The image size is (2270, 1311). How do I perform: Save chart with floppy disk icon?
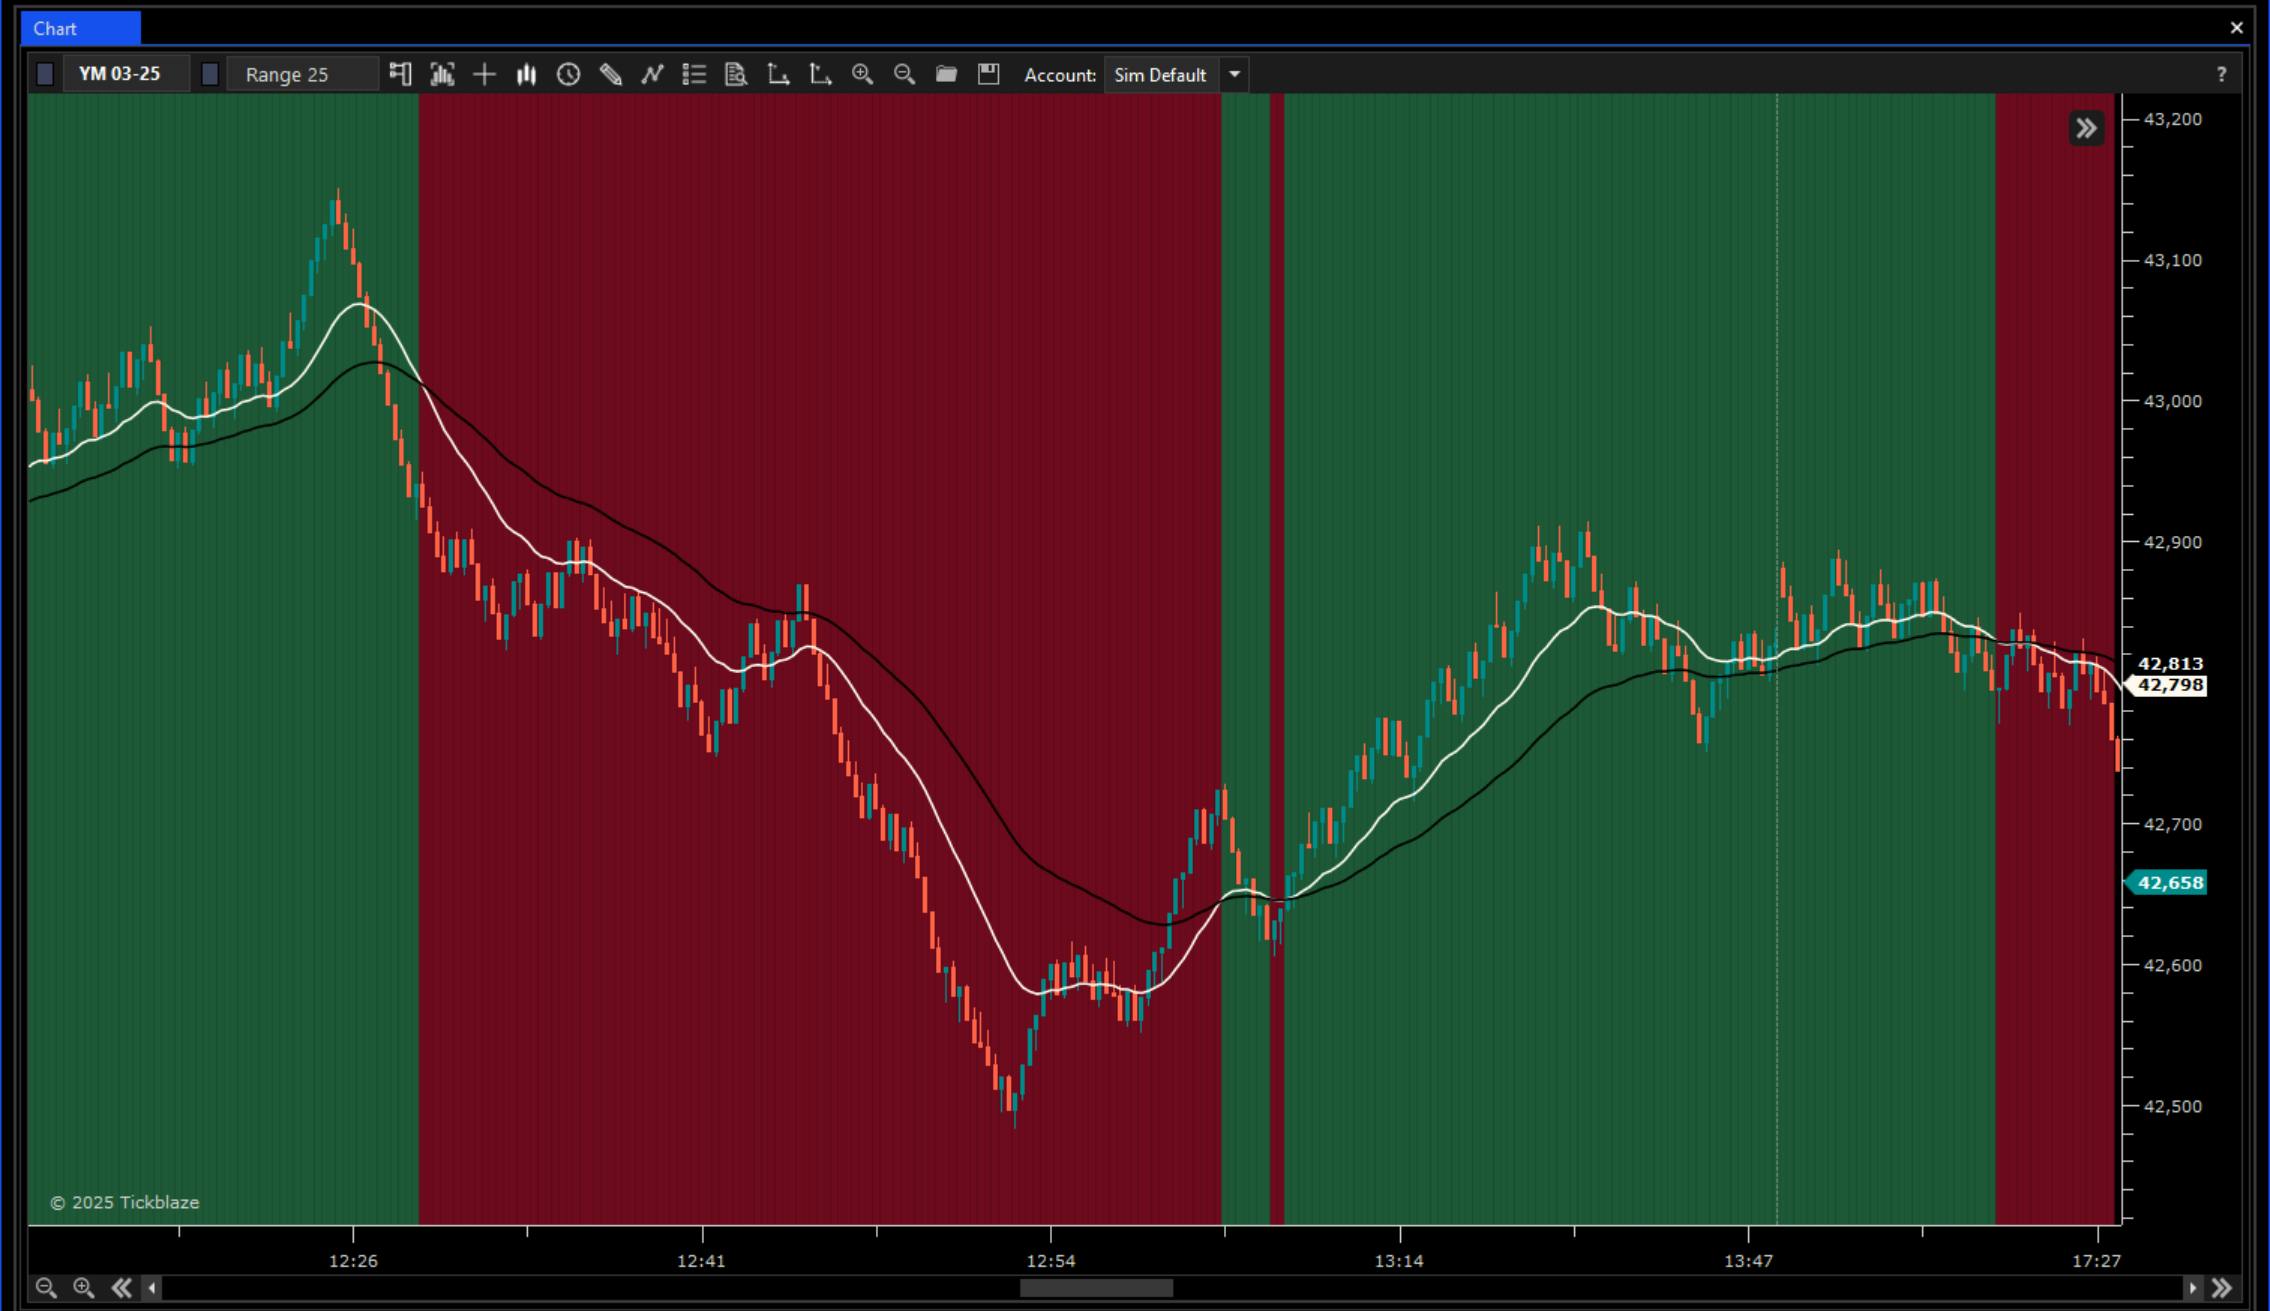pyautogui.click(x=988, y=74)
